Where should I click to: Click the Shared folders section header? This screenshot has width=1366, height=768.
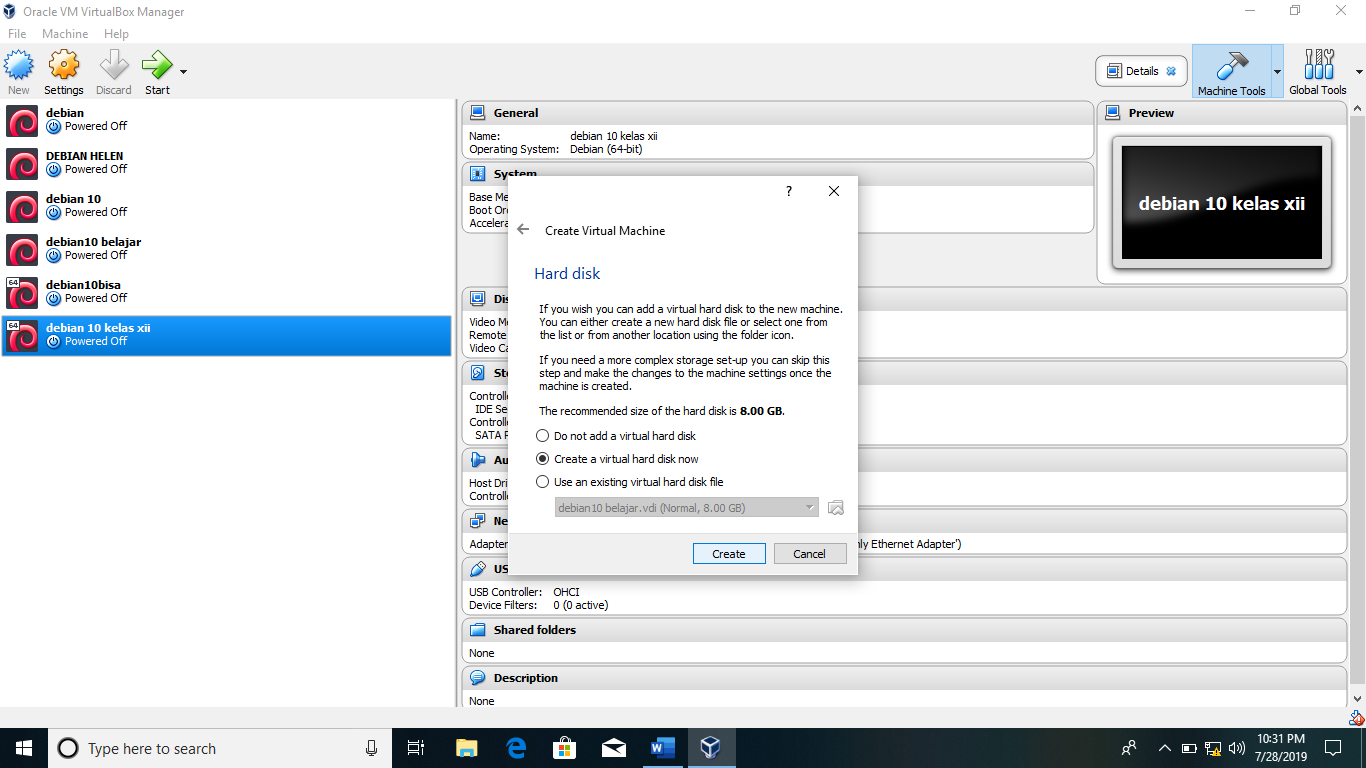tap(904, 630)
